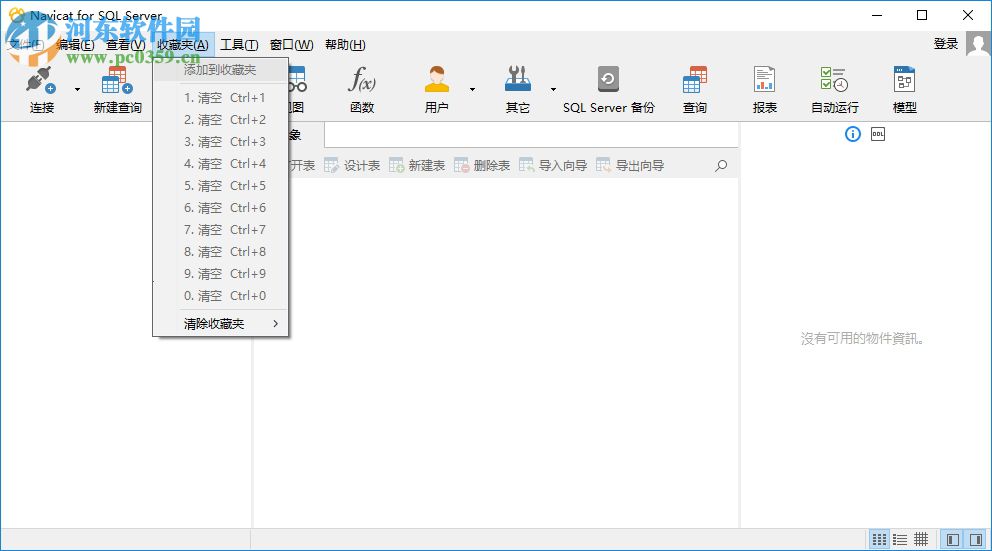Select Add to Favorites (添加到收藏夹)
Viewport: 992px width, 551px height.
click(x=220, y=70)
